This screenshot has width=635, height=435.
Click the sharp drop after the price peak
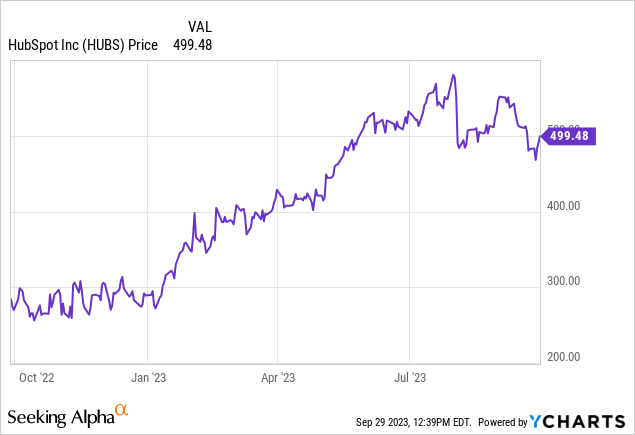pyautogui.click(x=457, y=120)
